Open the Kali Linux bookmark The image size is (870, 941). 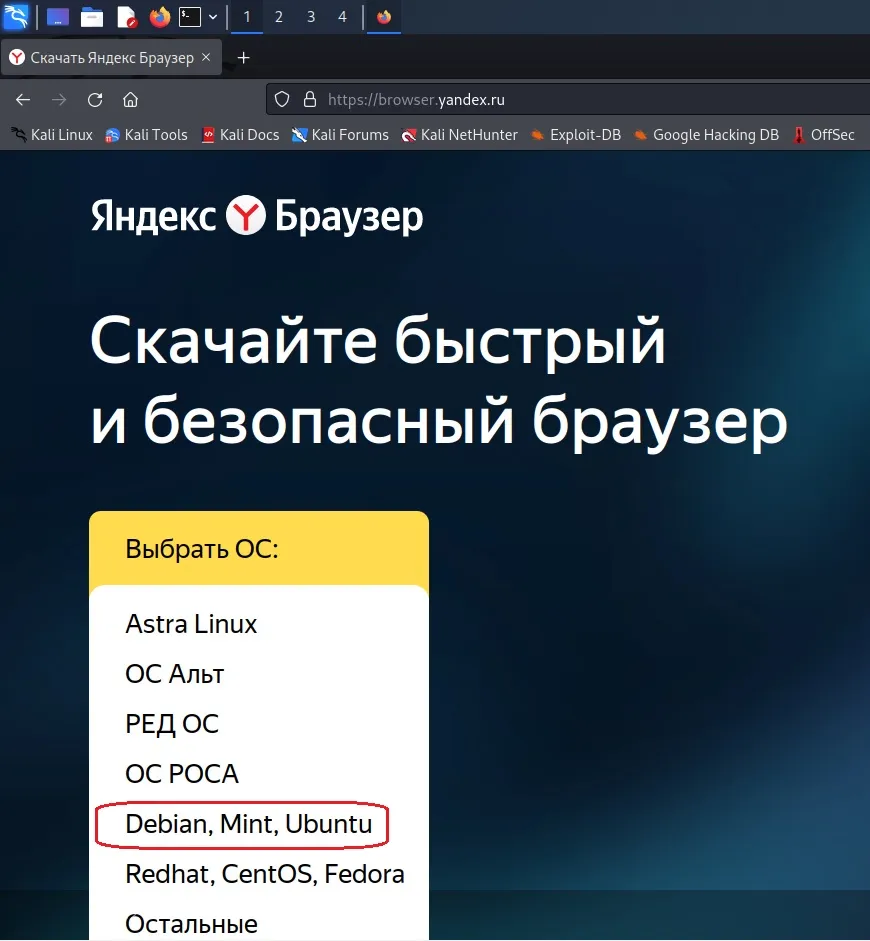click(52, 135)
